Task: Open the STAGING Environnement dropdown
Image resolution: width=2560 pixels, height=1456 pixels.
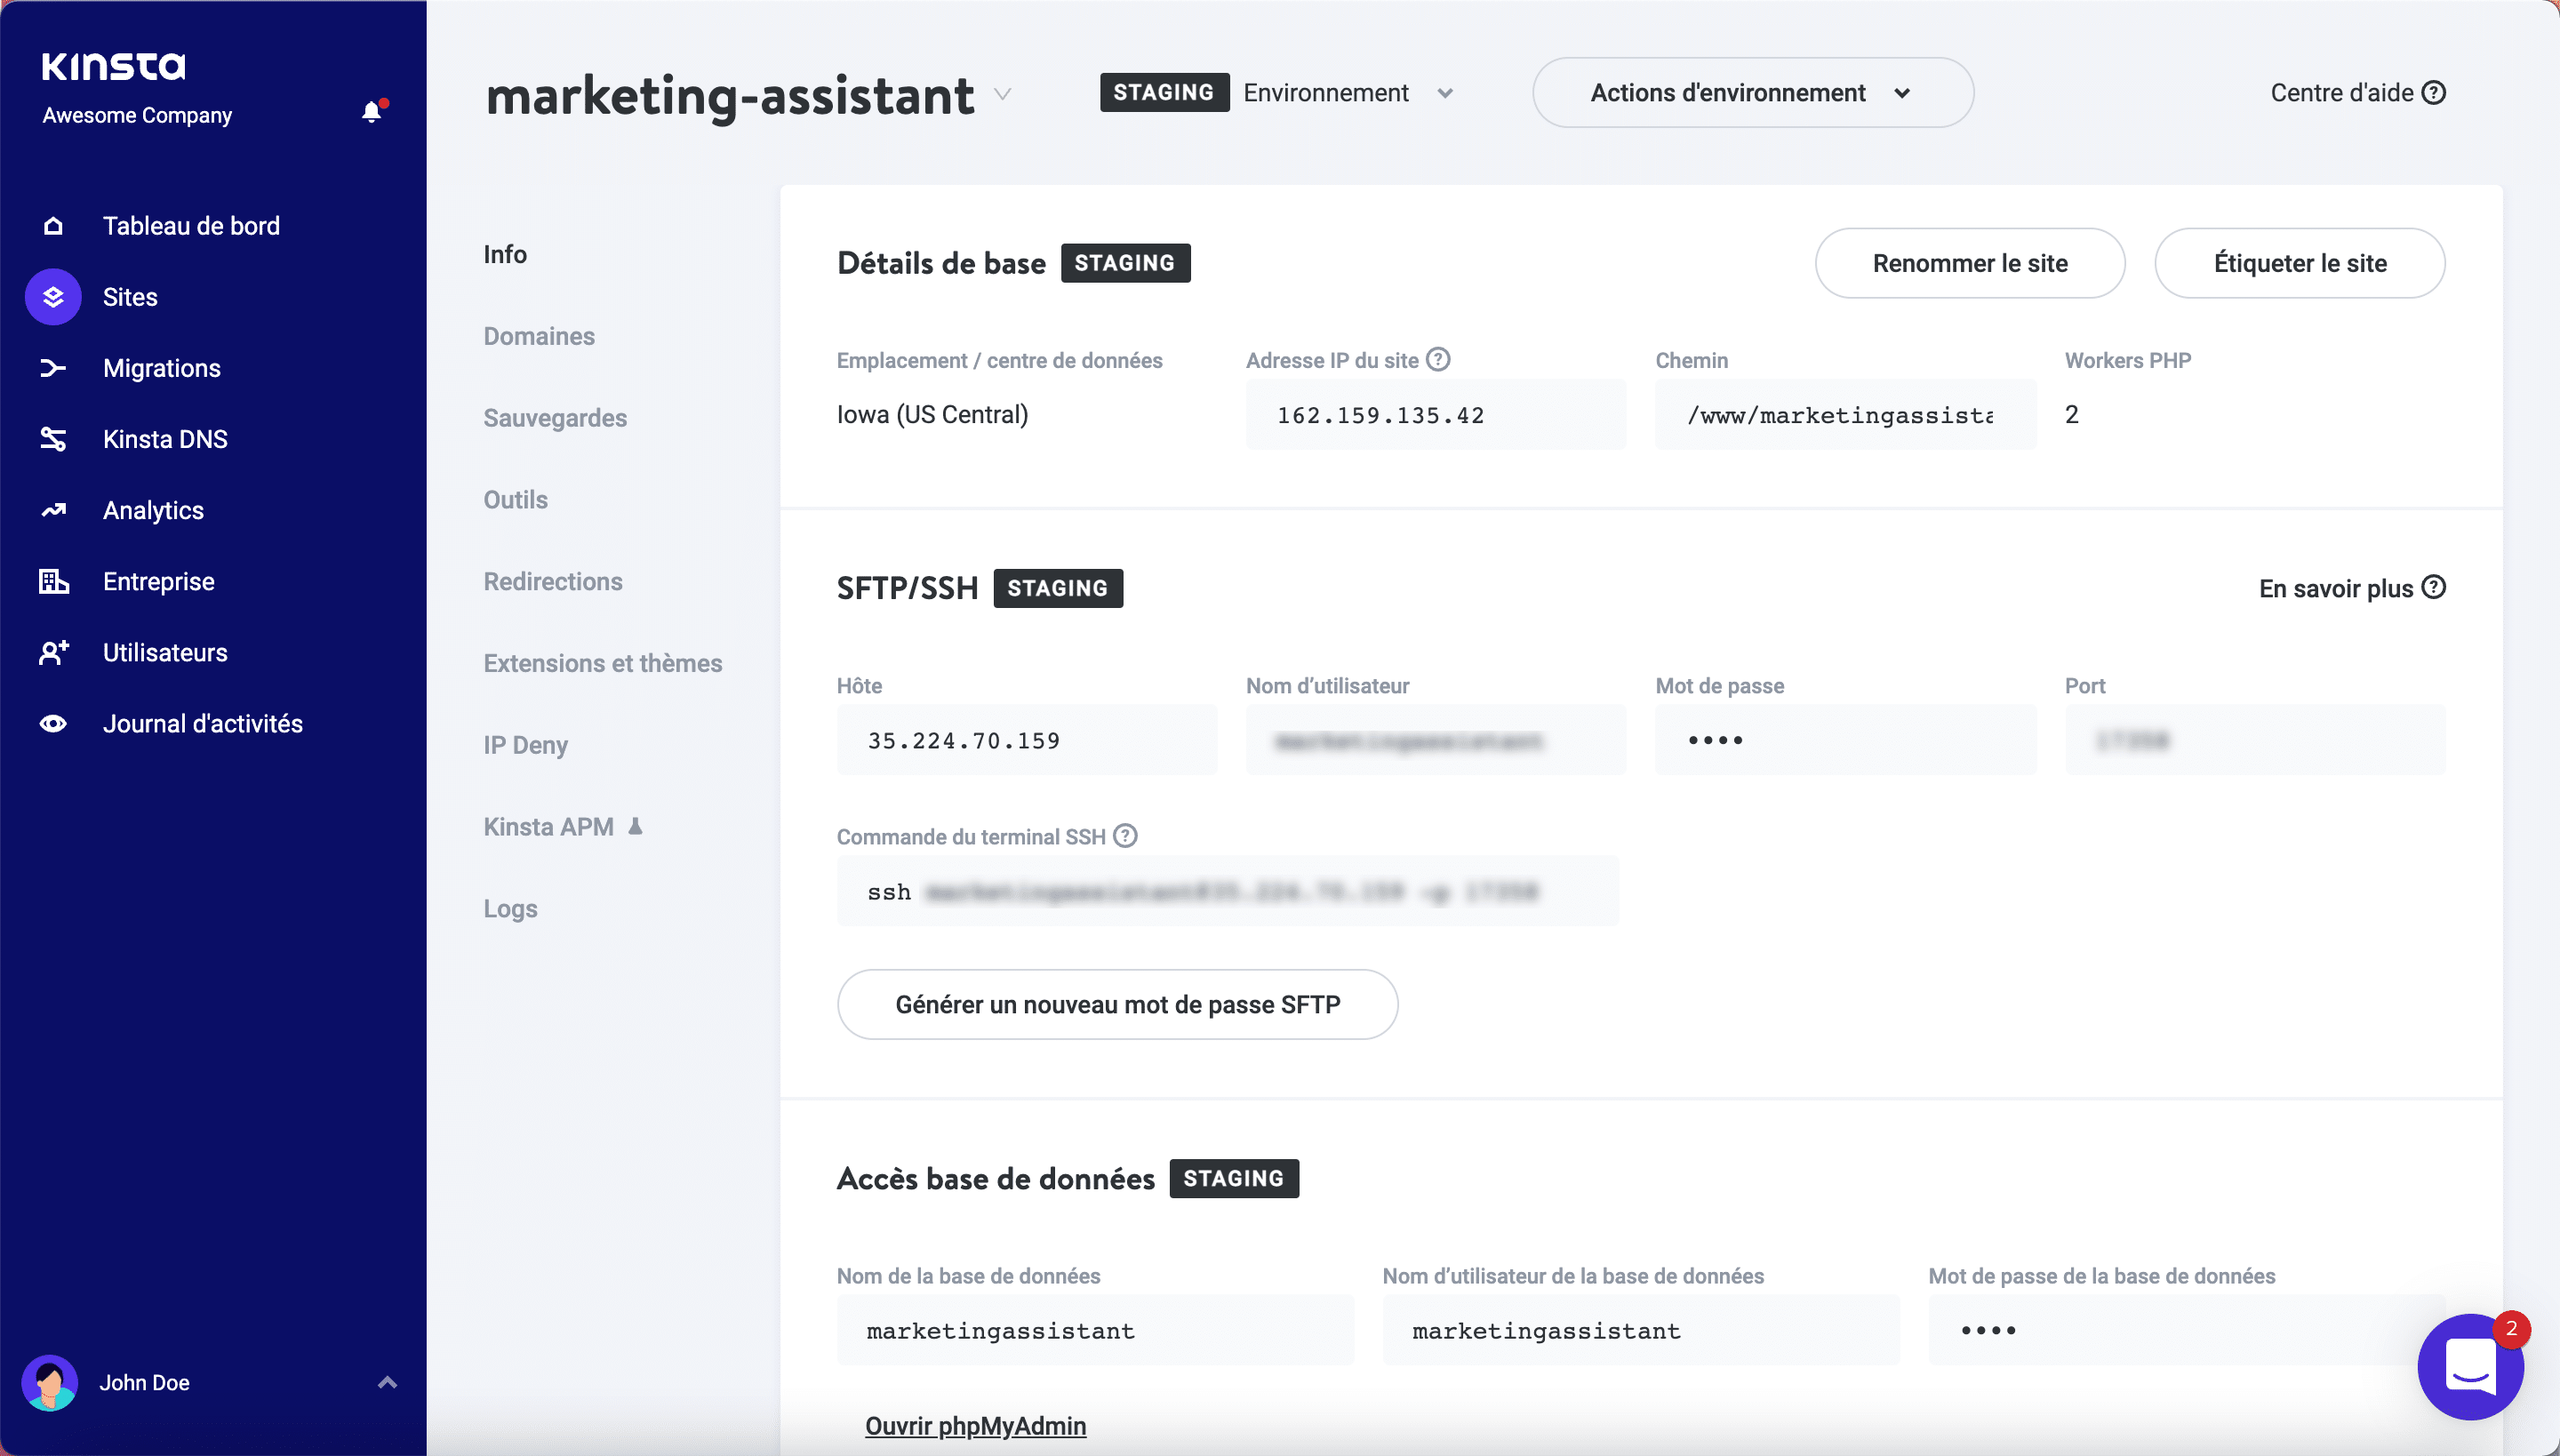Action: click(1277, 92)
